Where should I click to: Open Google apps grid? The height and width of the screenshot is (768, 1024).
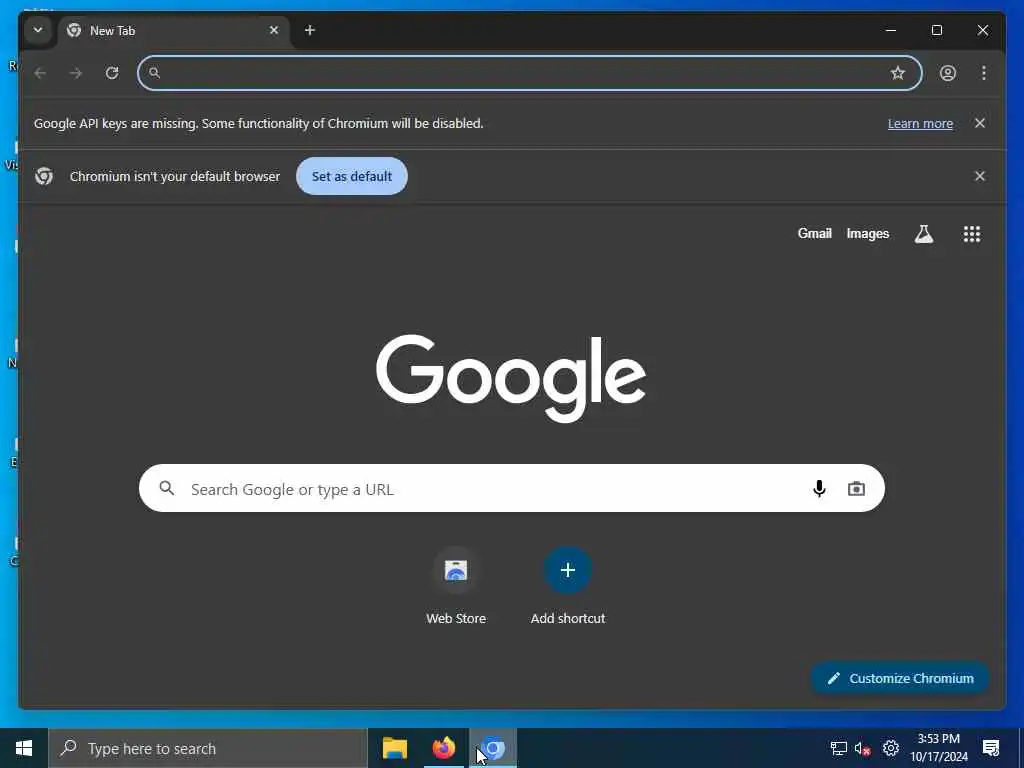point(972,234)
